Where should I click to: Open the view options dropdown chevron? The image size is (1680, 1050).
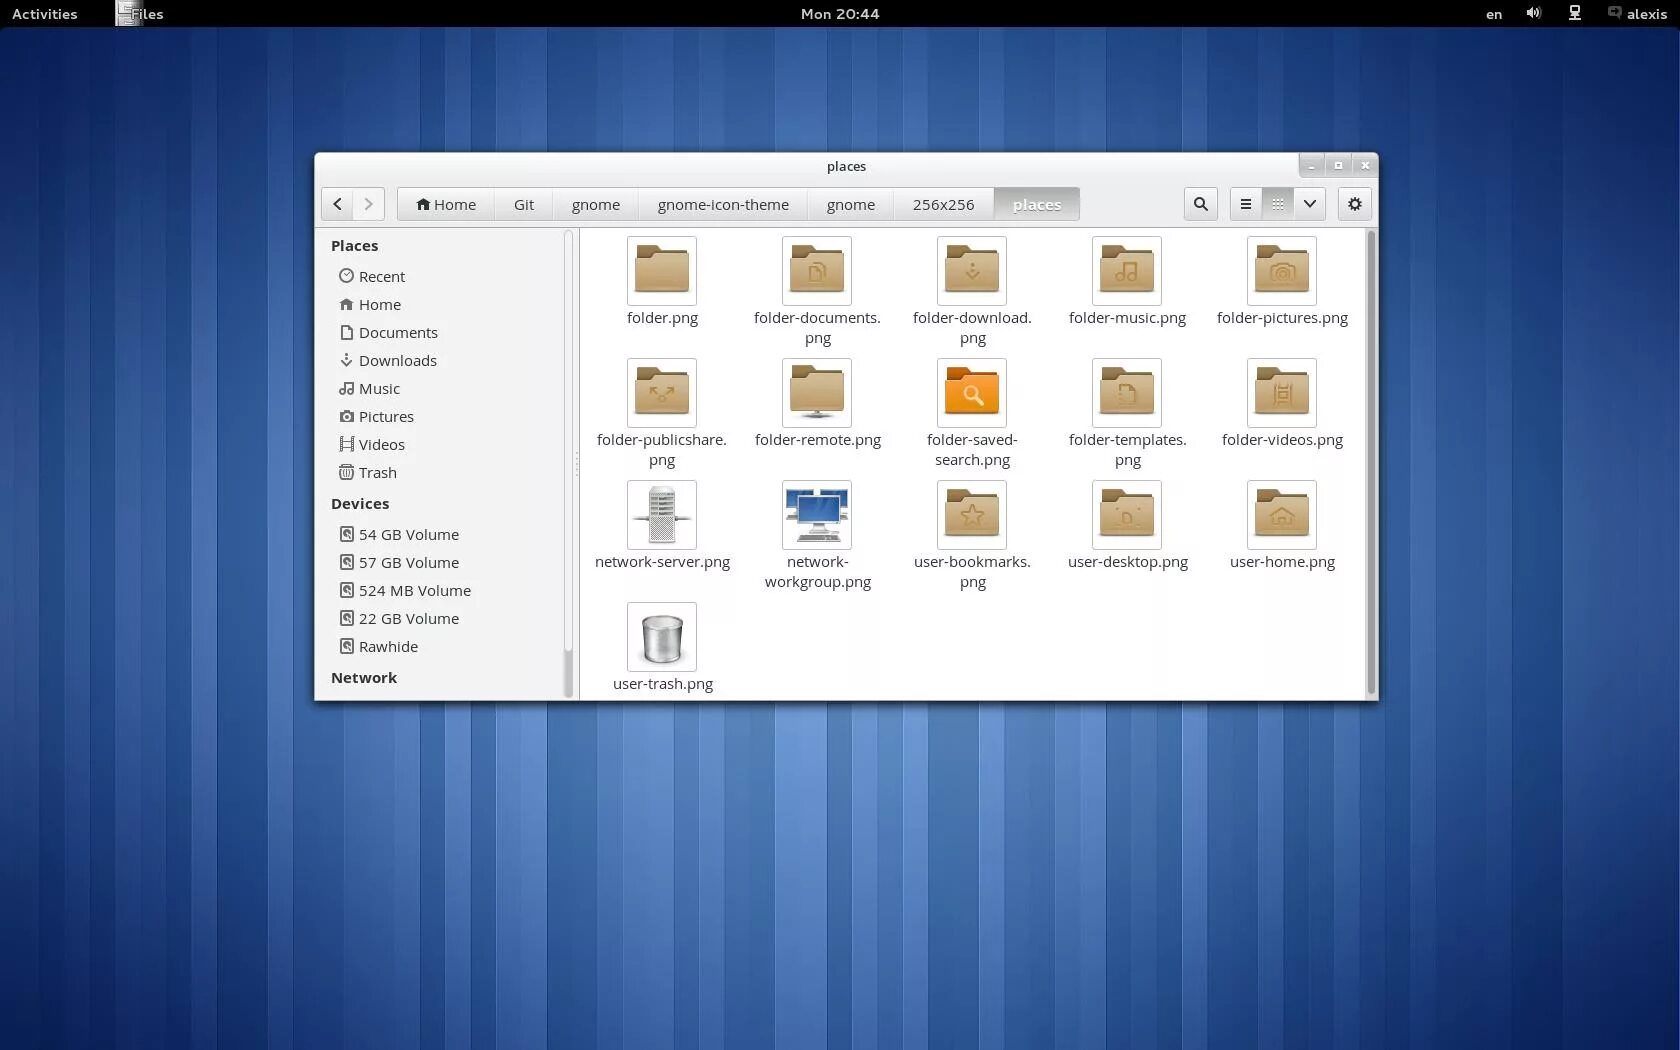1310,204
